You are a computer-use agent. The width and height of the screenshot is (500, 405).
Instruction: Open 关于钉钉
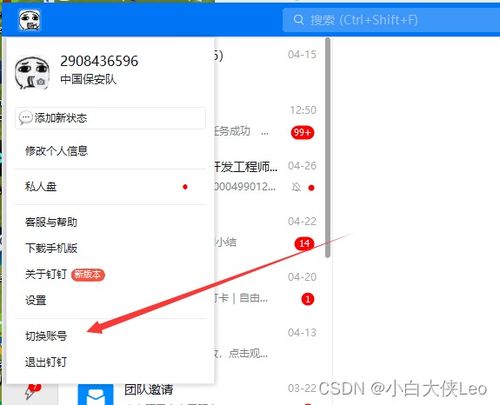pos(46,274)
